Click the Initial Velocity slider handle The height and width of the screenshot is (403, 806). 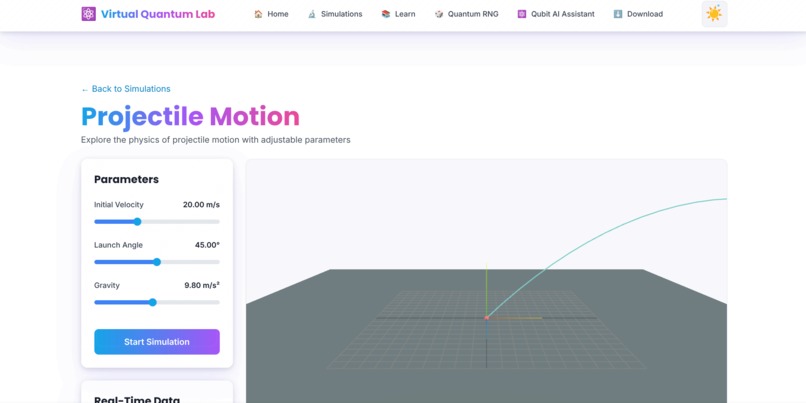click(x=137, y=222)
